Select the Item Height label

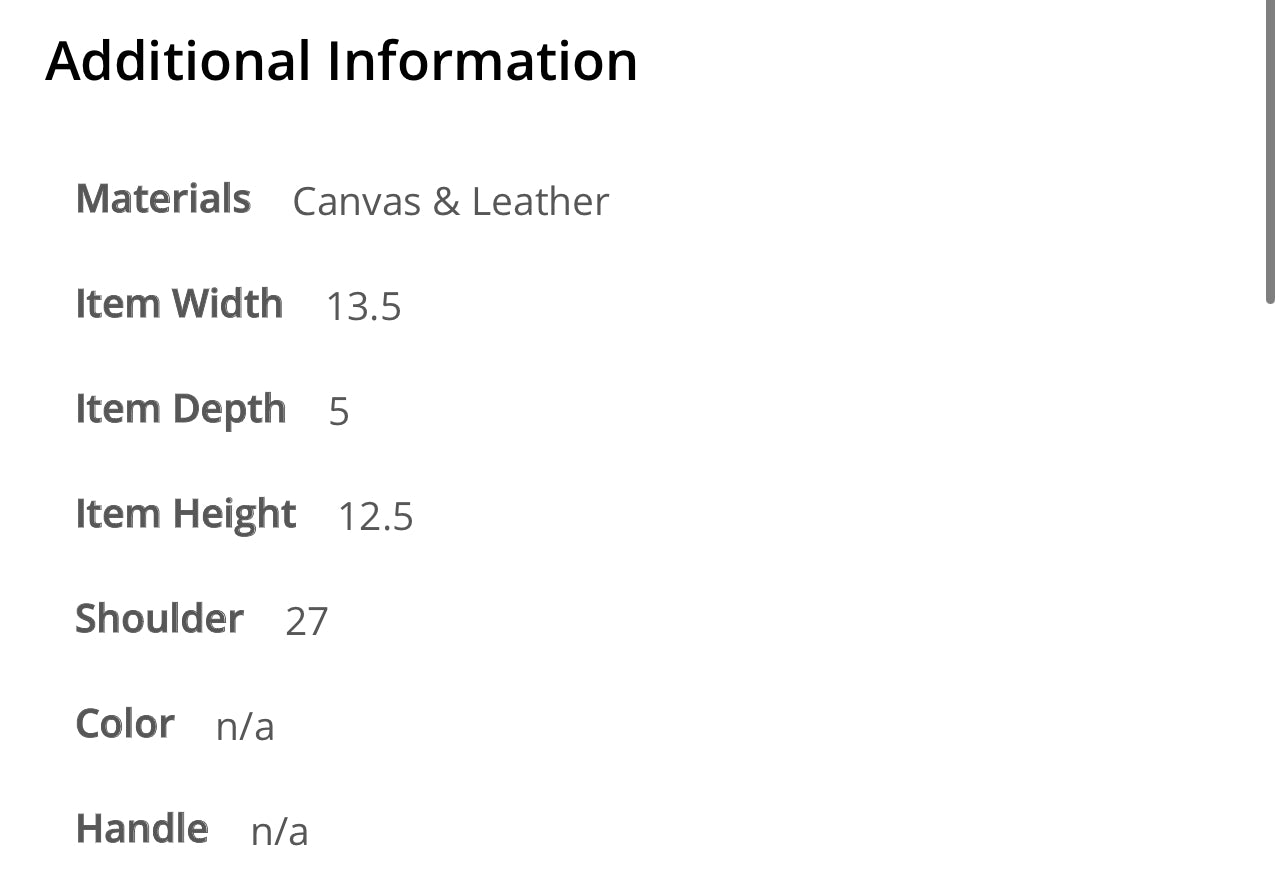[186, 515]
